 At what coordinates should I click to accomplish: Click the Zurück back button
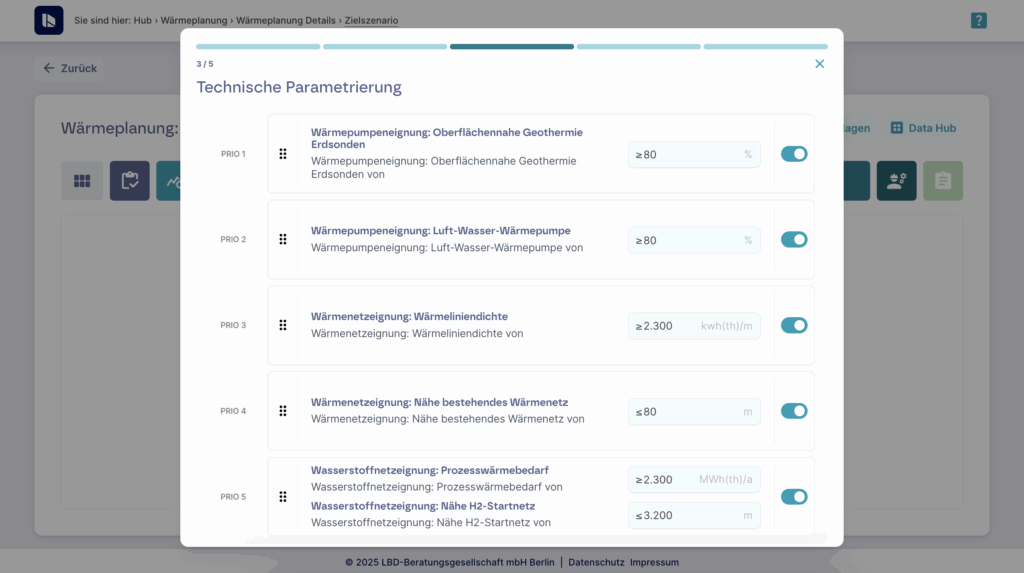(70, 69)
